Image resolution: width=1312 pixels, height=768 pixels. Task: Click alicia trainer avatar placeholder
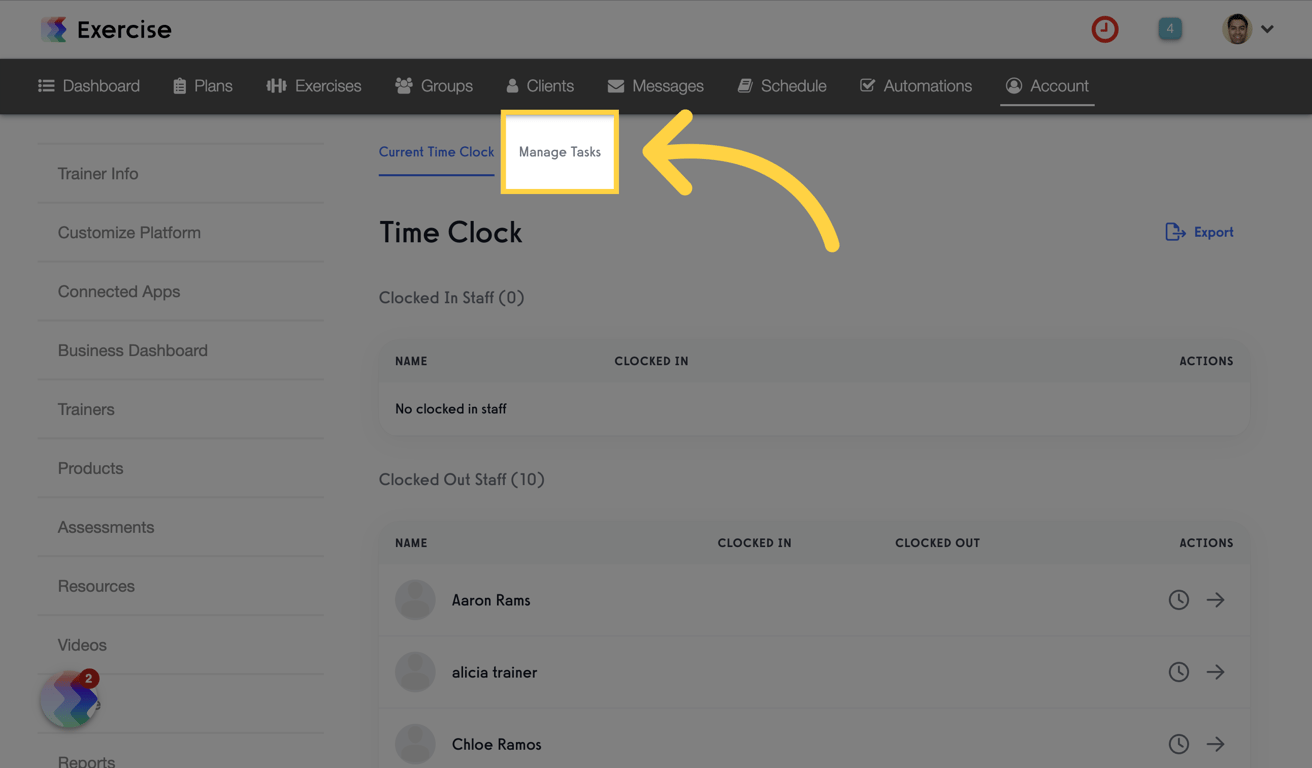tap(415, 672)
